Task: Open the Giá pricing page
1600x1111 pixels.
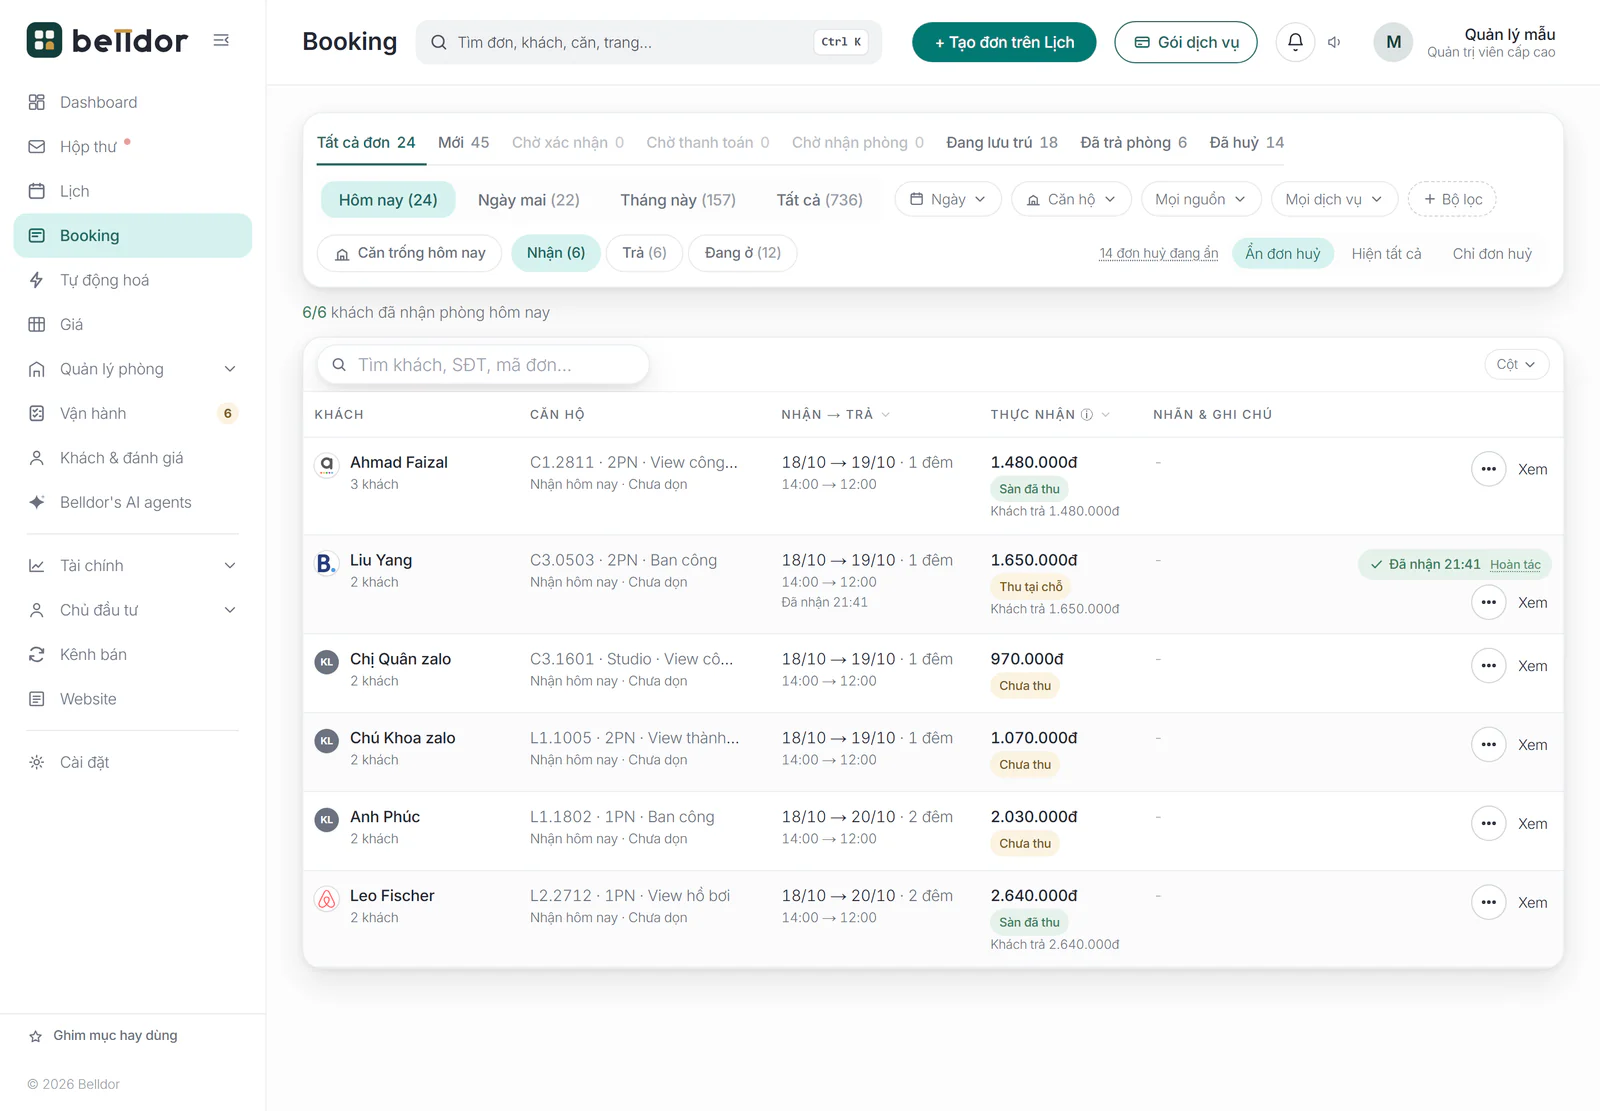Action: click(133, 324)
